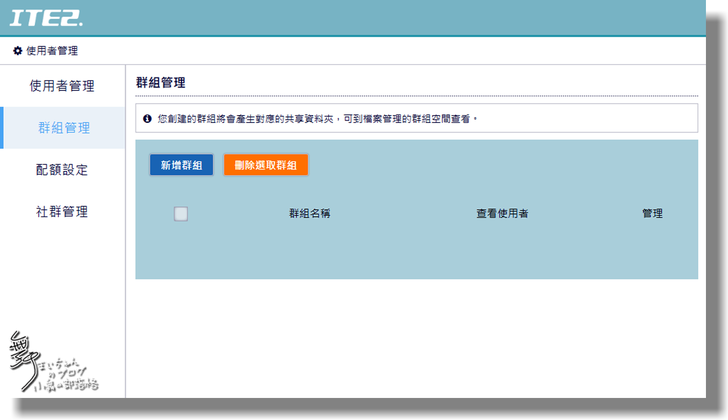Screen dimensions: 728x420
Task: Click the 管理 column header
Action: [652, 214]
